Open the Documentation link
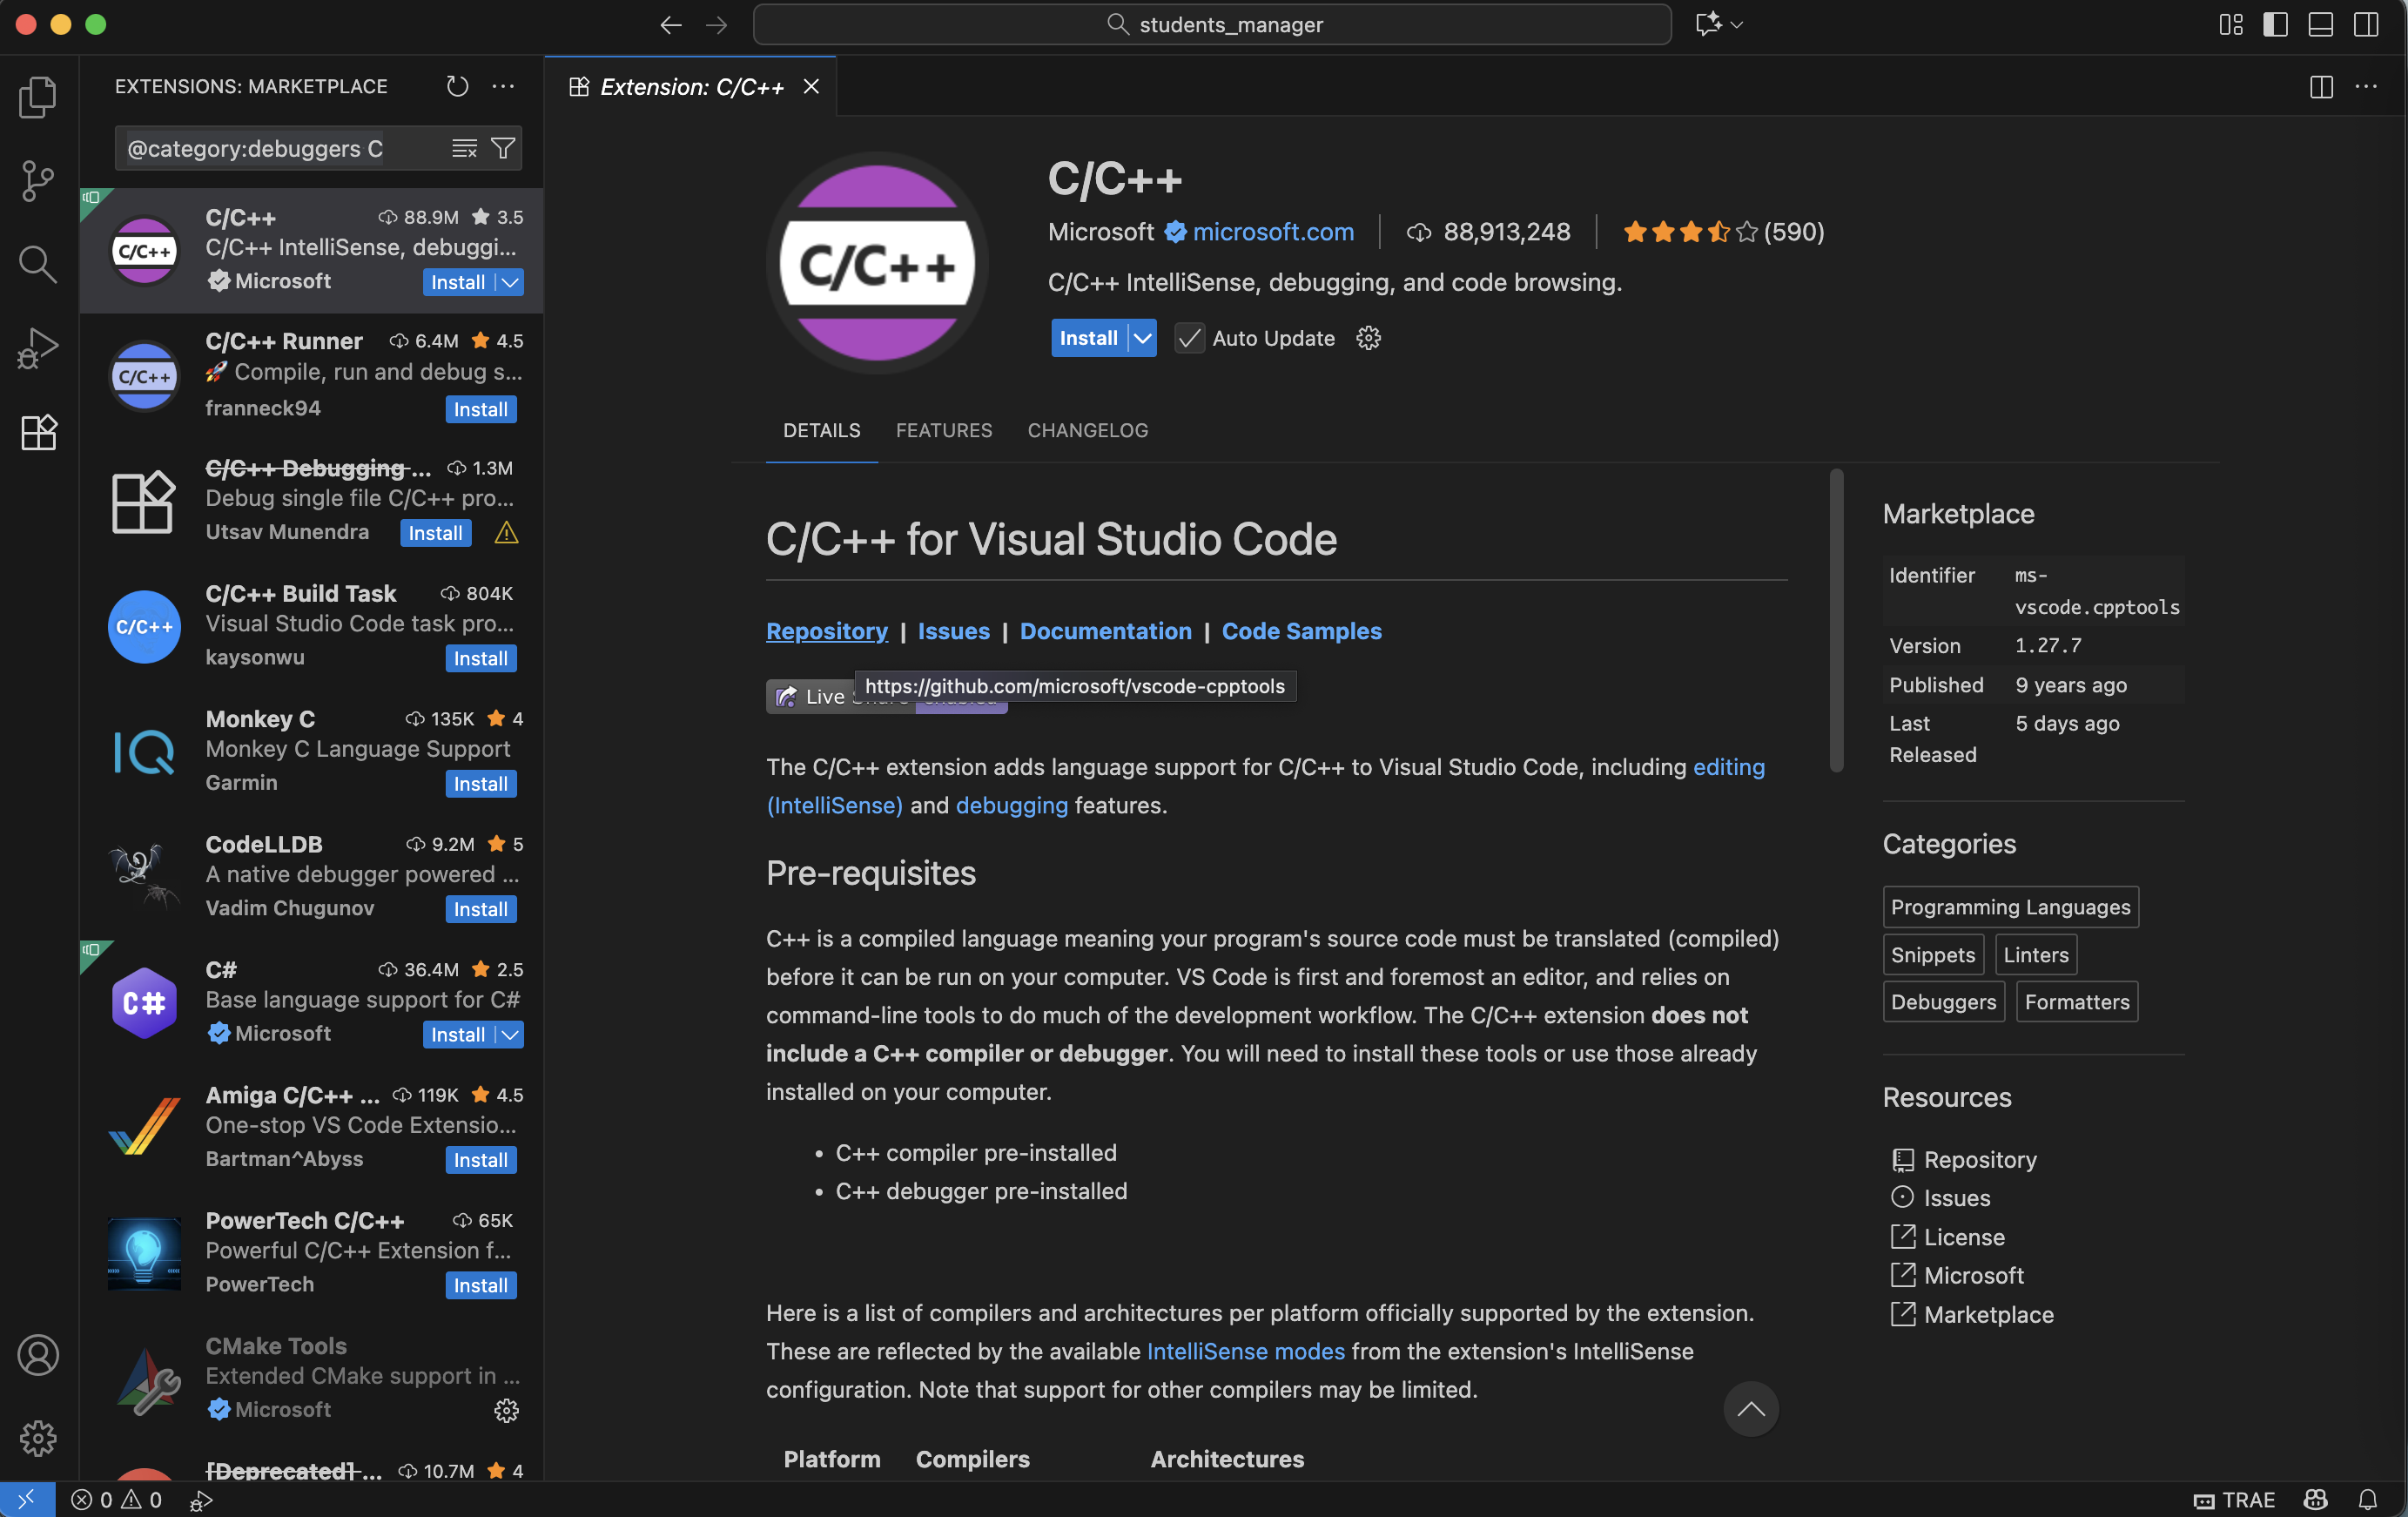The image size is (2408, 1517). tap(1105, 631)
